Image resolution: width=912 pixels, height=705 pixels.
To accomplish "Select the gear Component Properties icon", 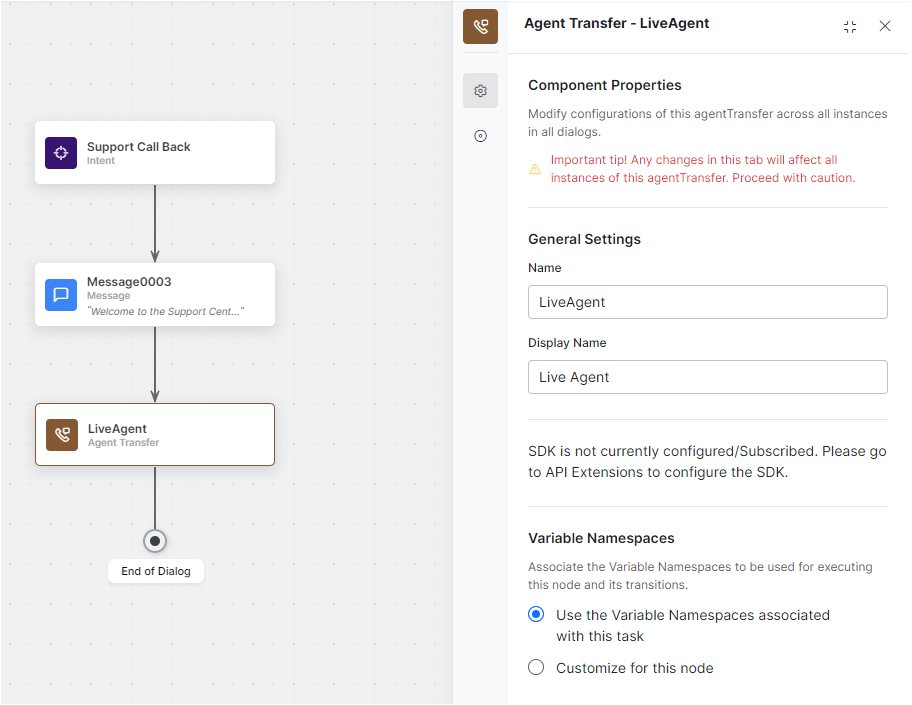I will tap(480, 90).
